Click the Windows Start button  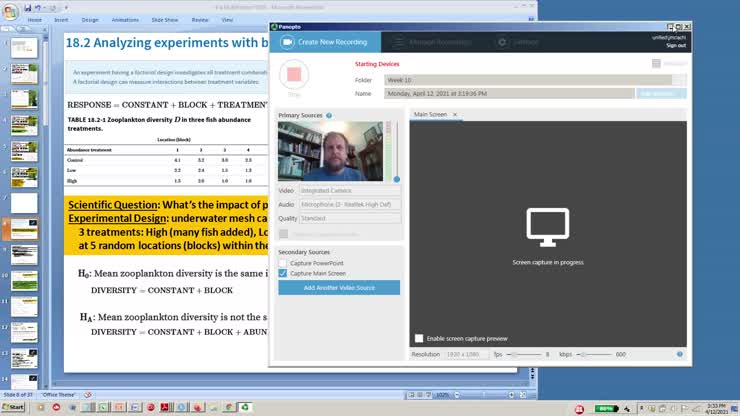click(x=13, y=407)
